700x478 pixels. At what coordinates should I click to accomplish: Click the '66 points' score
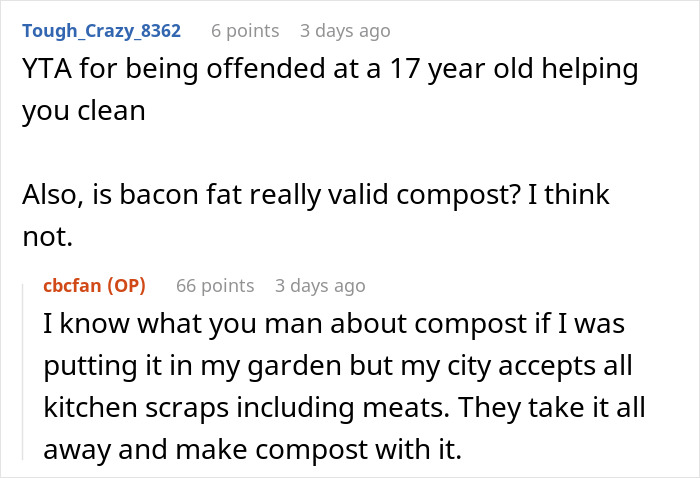click(215, 285)
